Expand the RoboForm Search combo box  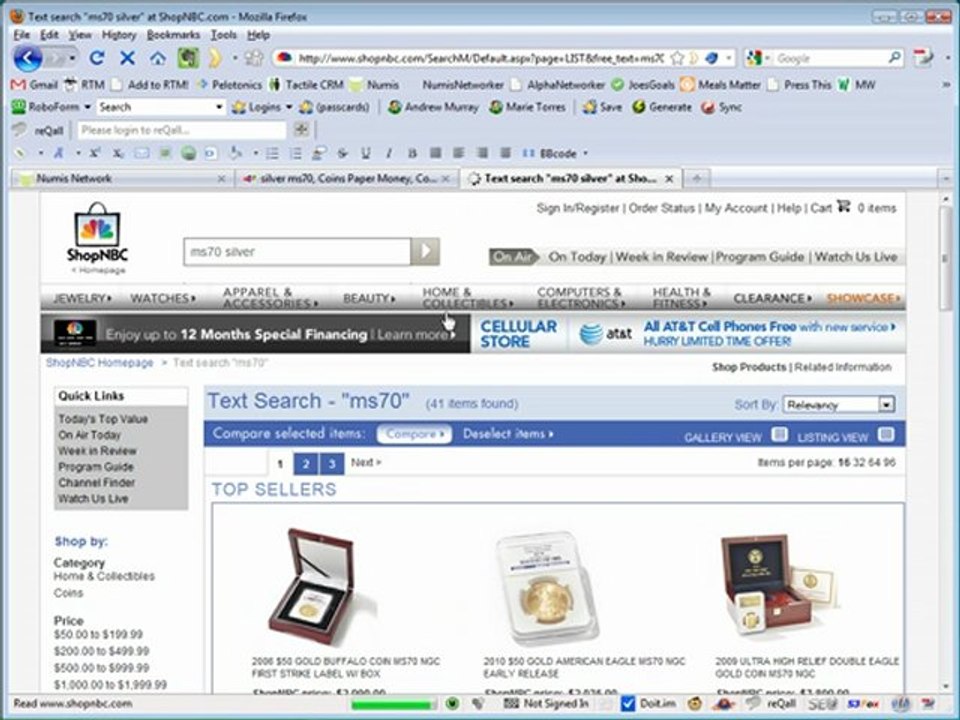click(219, 107)
